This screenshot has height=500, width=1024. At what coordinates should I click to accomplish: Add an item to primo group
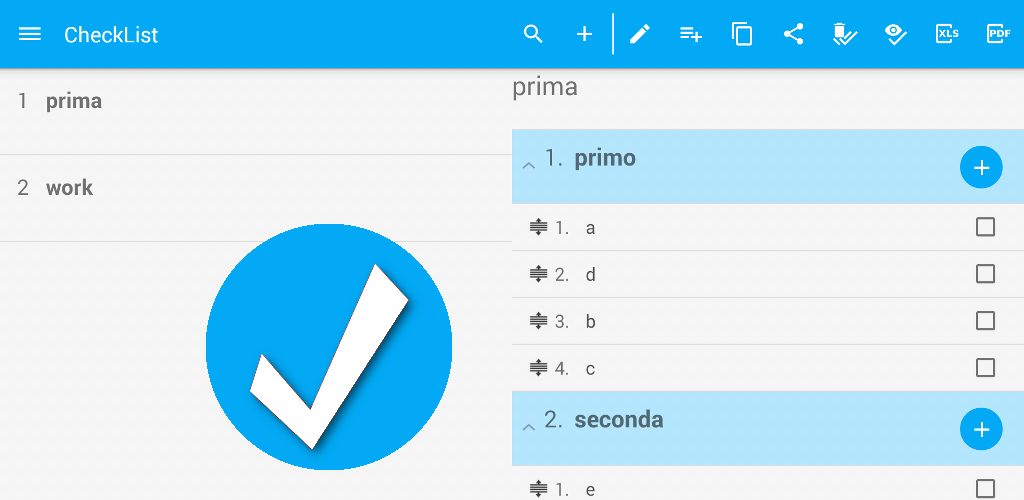[981, 167]
